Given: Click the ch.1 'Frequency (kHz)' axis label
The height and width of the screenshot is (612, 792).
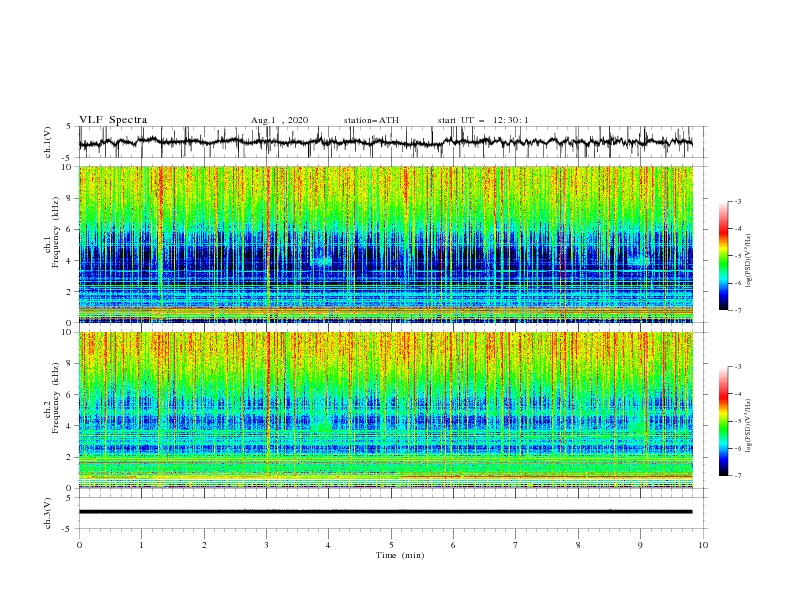Looking at the screenshot, I should click(x=56, y=230).
